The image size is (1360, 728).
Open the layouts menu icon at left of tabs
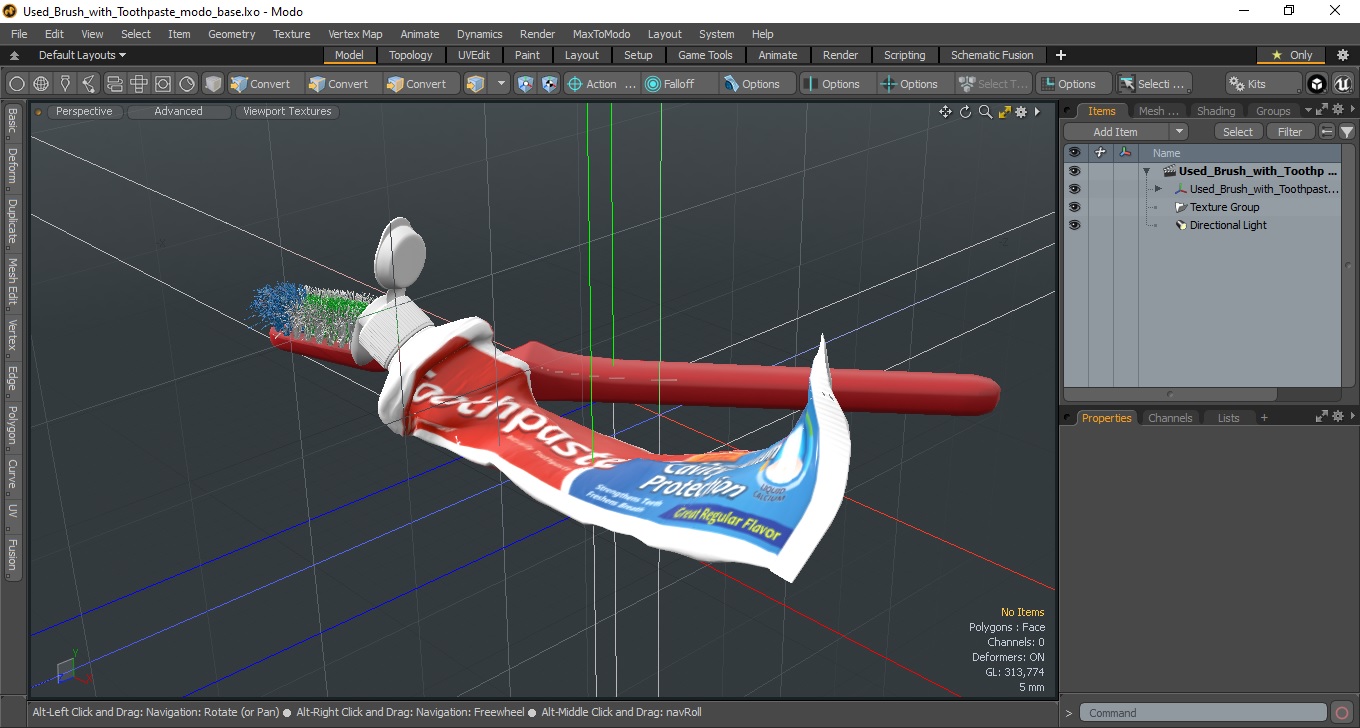[x=16, y=55]
